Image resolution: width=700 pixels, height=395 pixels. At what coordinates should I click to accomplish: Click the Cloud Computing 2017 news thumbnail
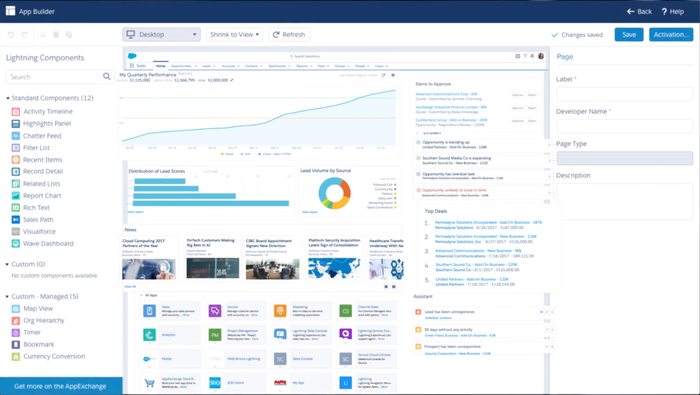tap(149, 269)
